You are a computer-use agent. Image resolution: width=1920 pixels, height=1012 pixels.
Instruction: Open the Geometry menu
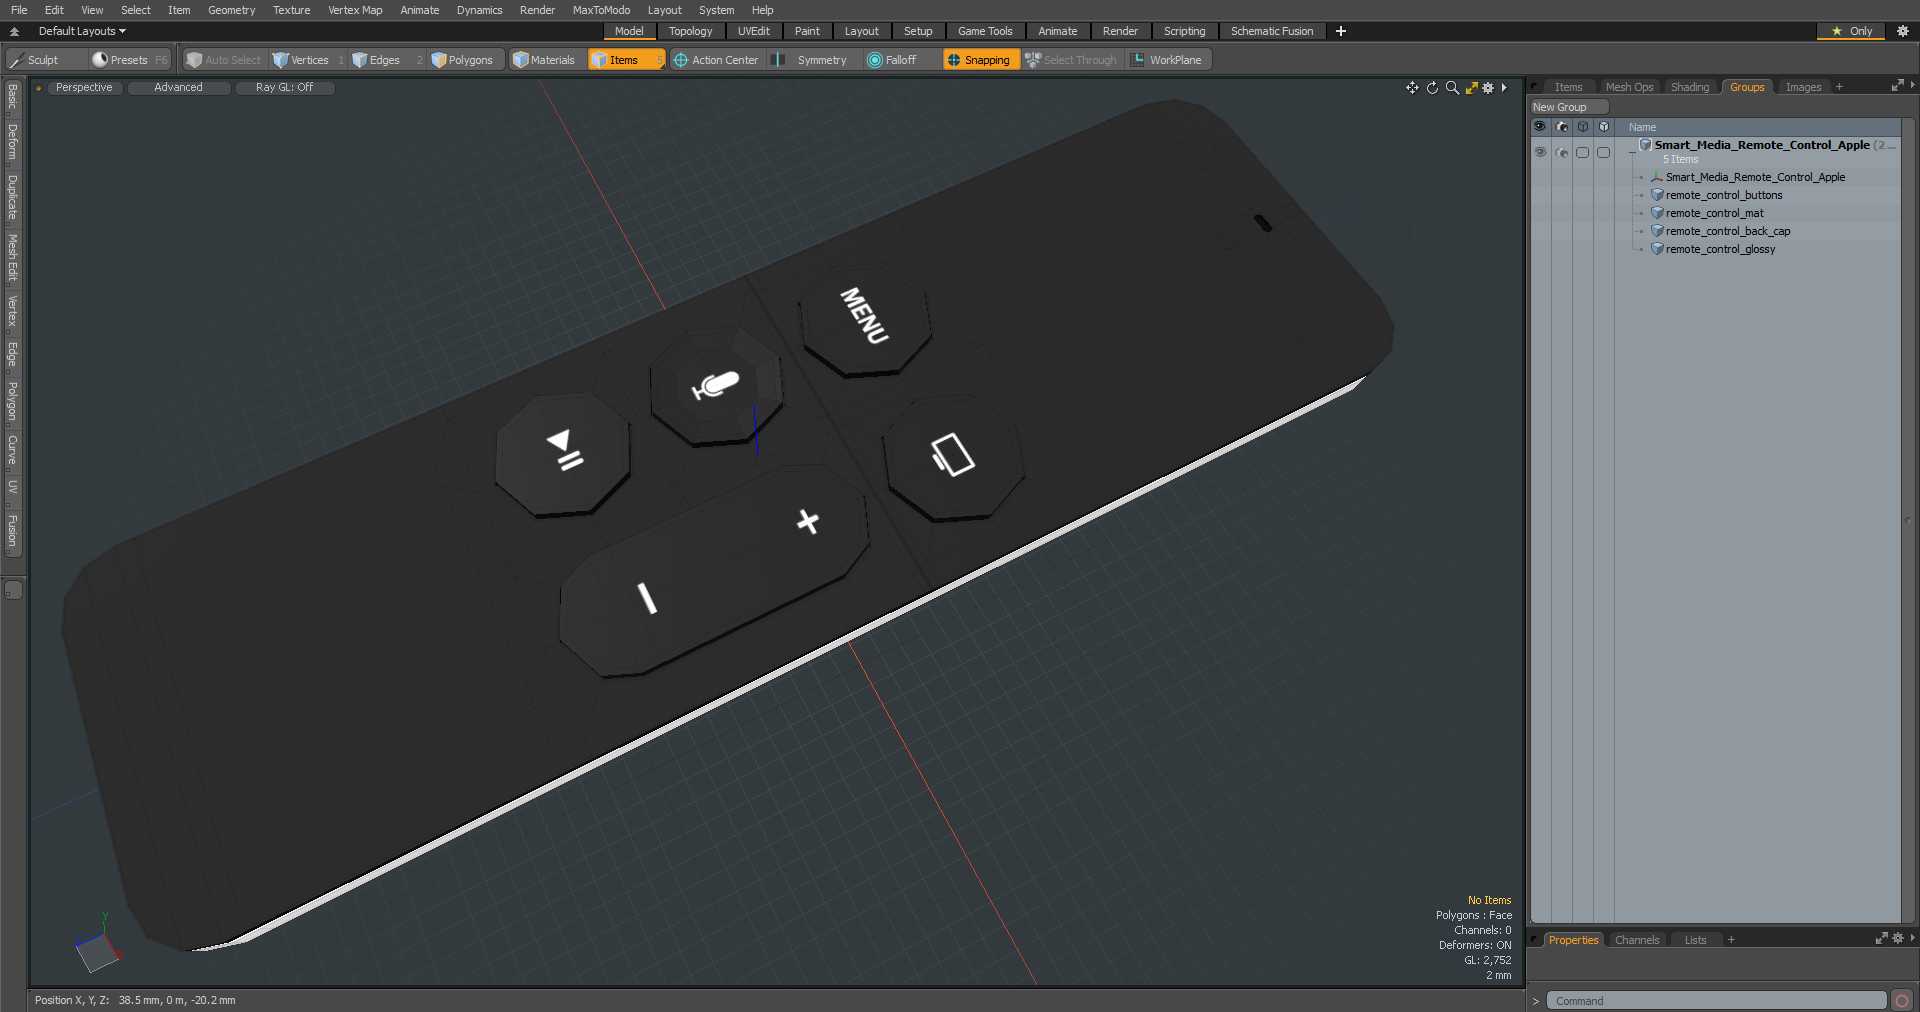(231, 10)
